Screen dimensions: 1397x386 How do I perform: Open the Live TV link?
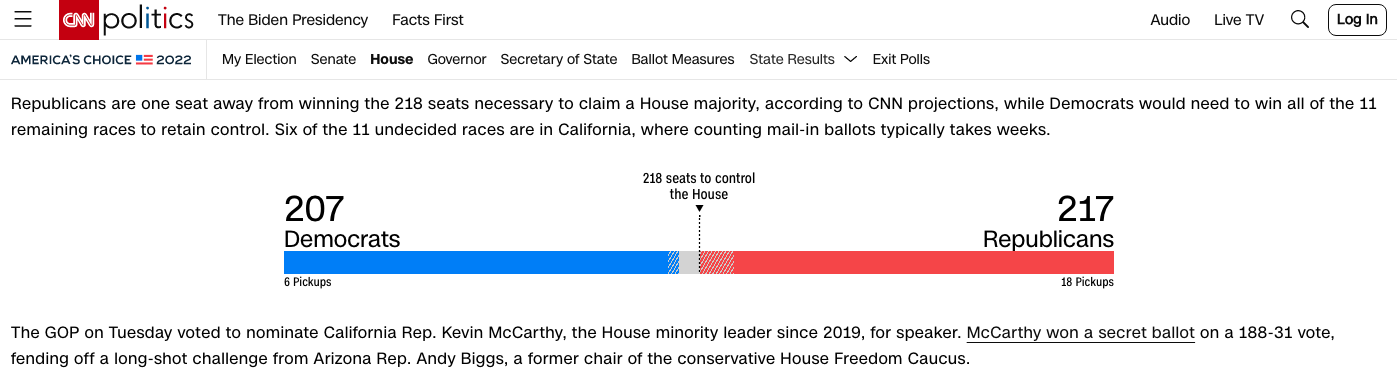click(x=1239, y=19)
